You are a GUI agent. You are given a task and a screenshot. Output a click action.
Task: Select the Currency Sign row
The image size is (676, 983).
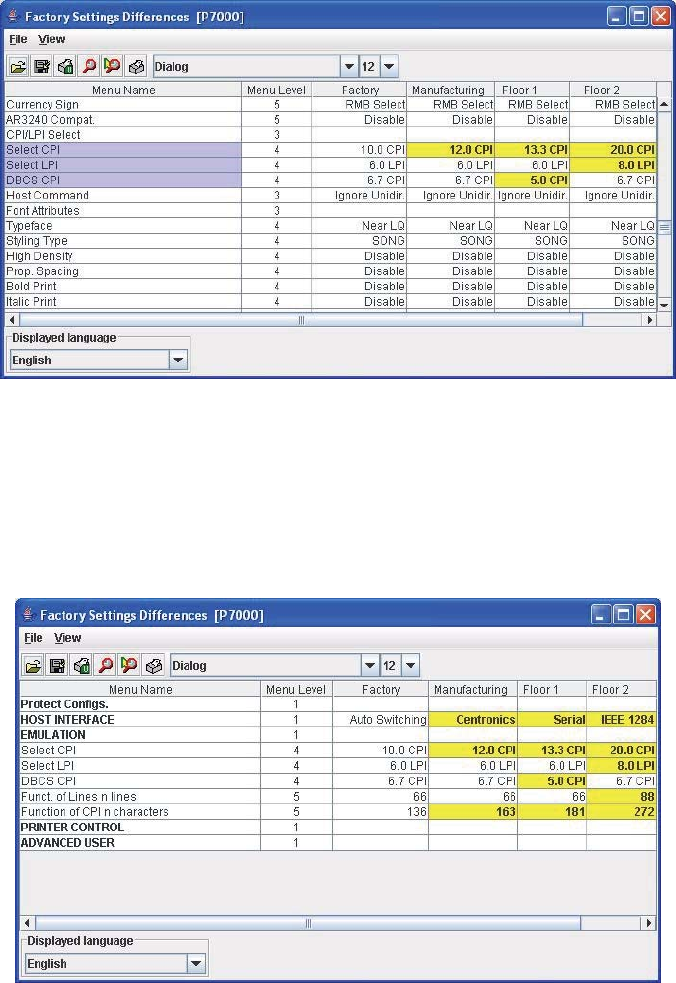tap(330, 105)
